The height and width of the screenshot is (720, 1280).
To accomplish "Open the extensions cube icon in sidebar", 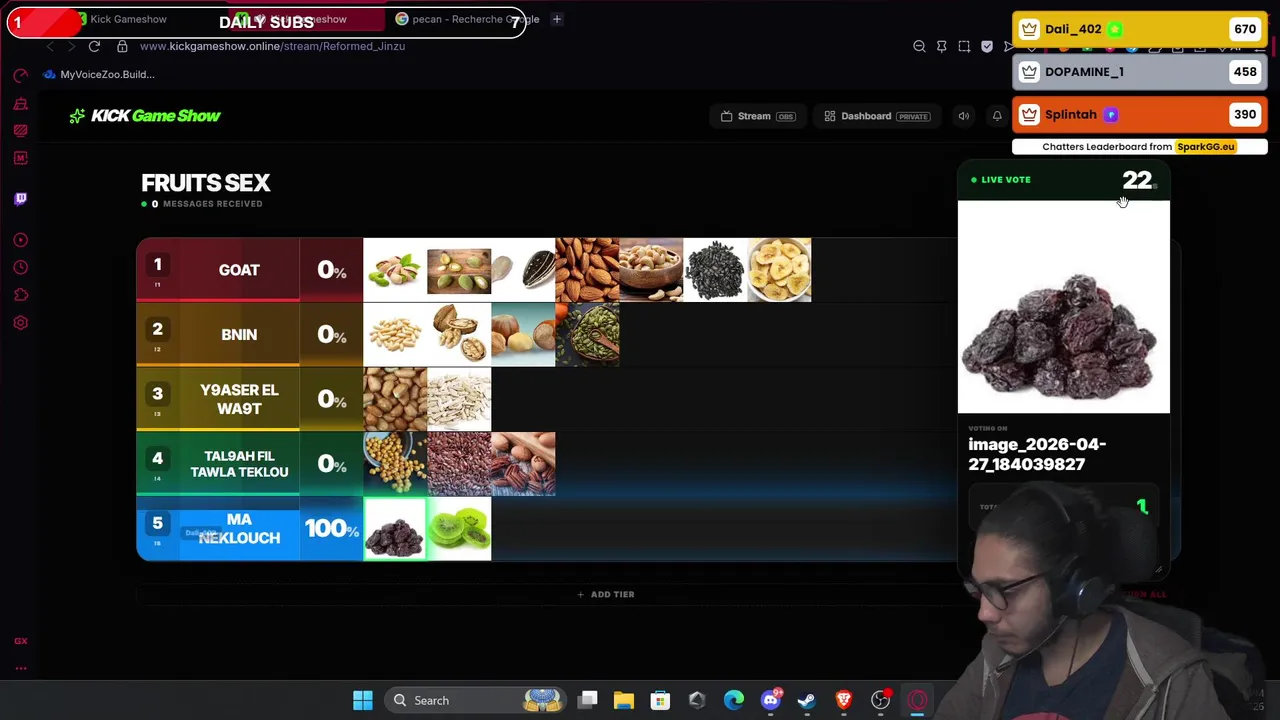I will (20, 295).
